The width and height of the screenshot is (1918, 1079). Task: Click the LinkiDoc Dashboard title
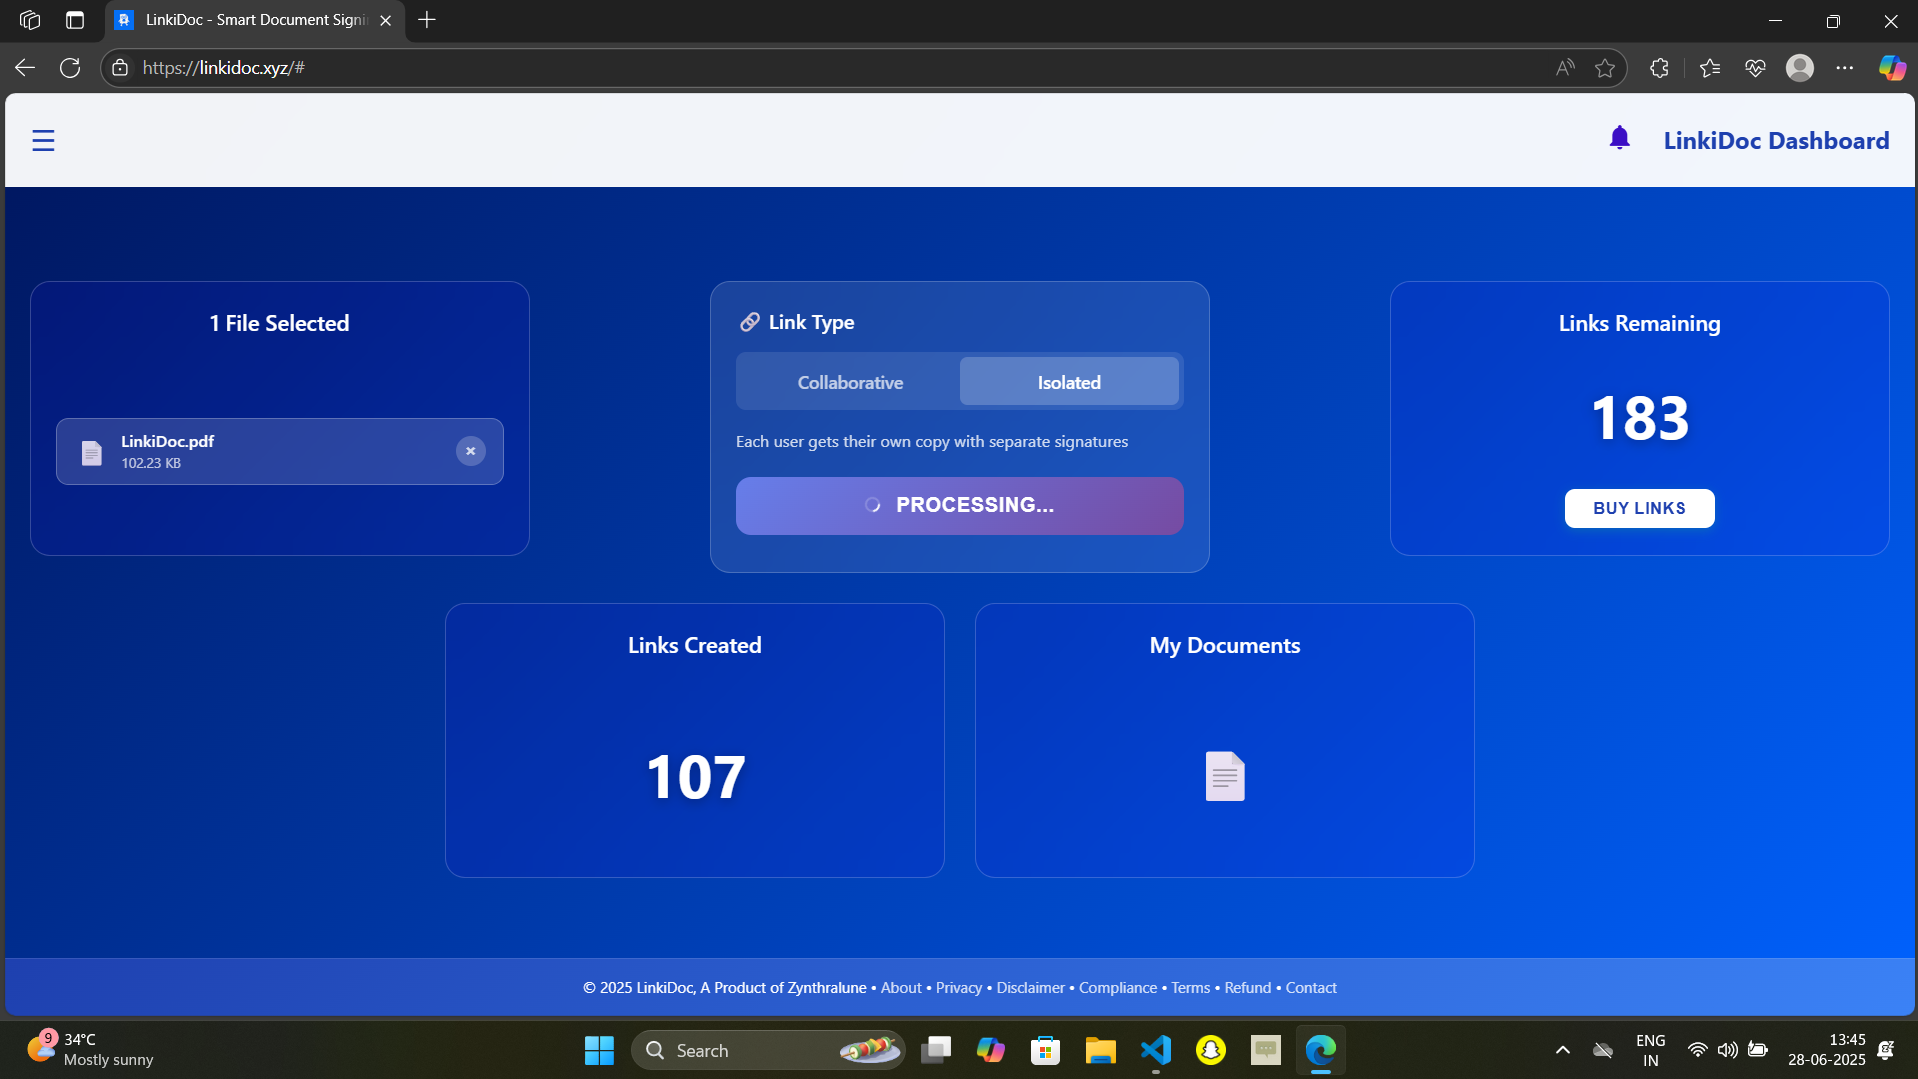(x=1776, y=141)
